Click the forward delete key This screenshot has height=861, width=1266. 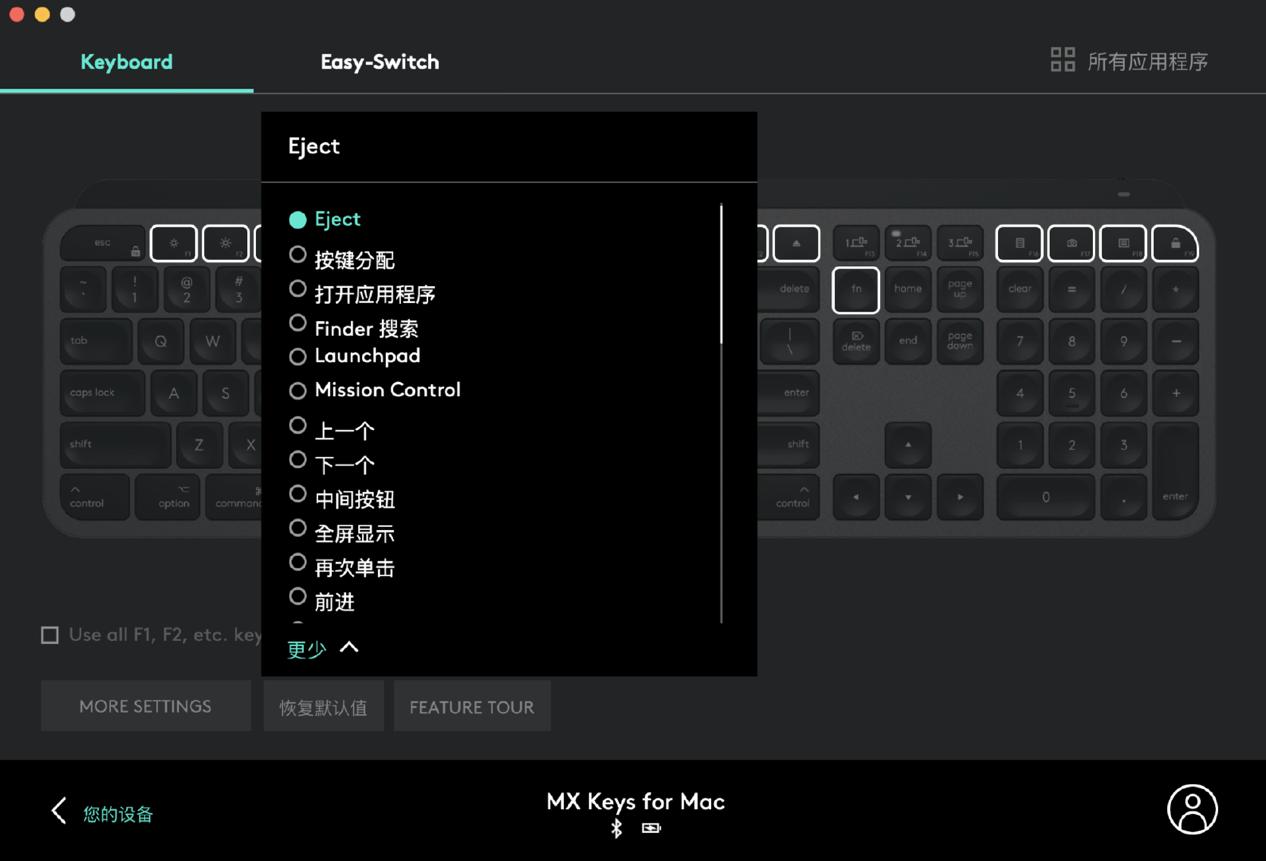coord(856,341)
